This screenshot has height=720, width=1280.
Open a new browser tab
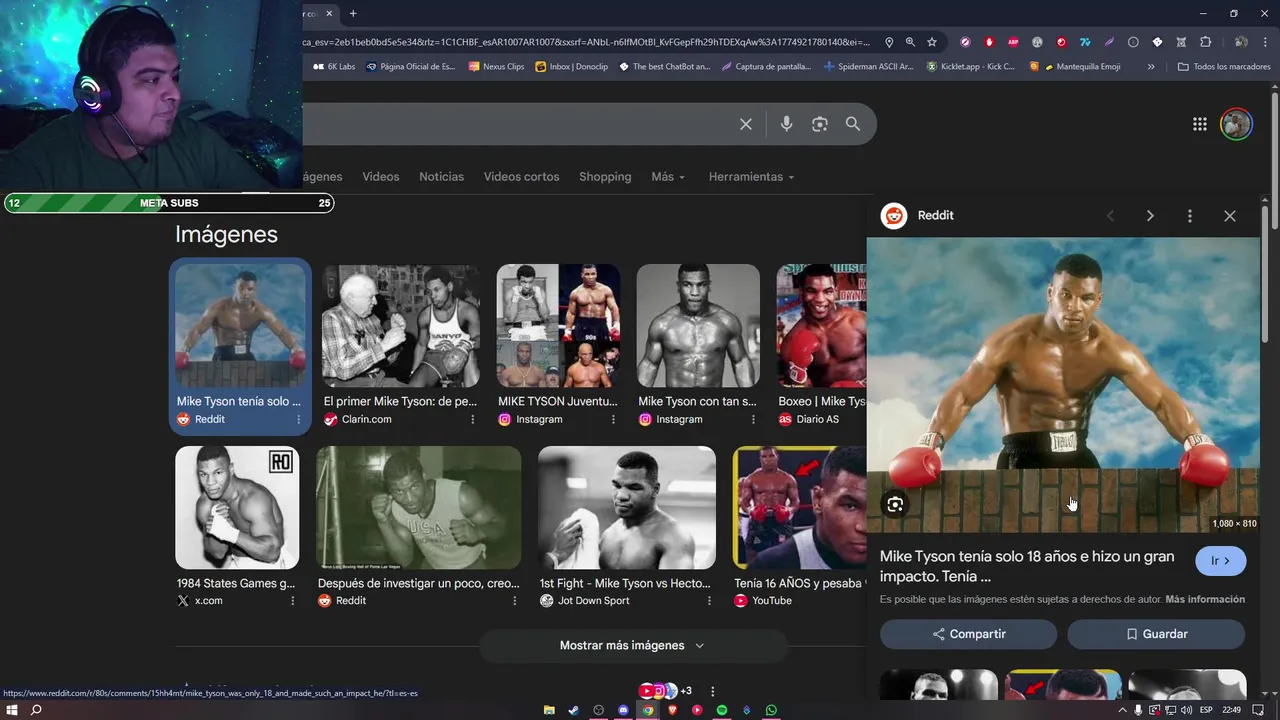[353, 13]
